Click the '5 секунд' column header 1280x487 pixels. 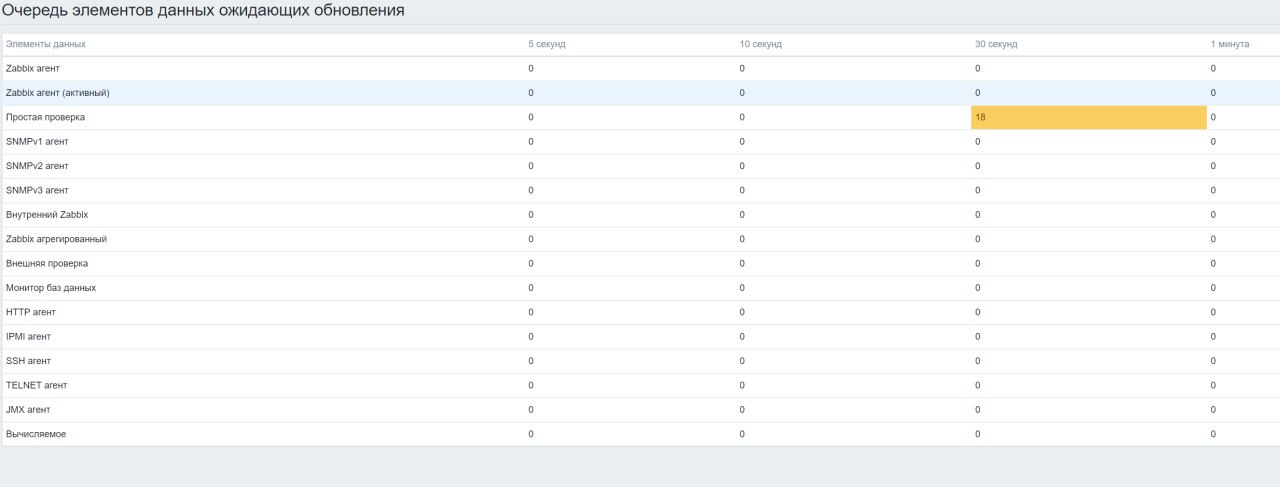click(x=547, y=44)
